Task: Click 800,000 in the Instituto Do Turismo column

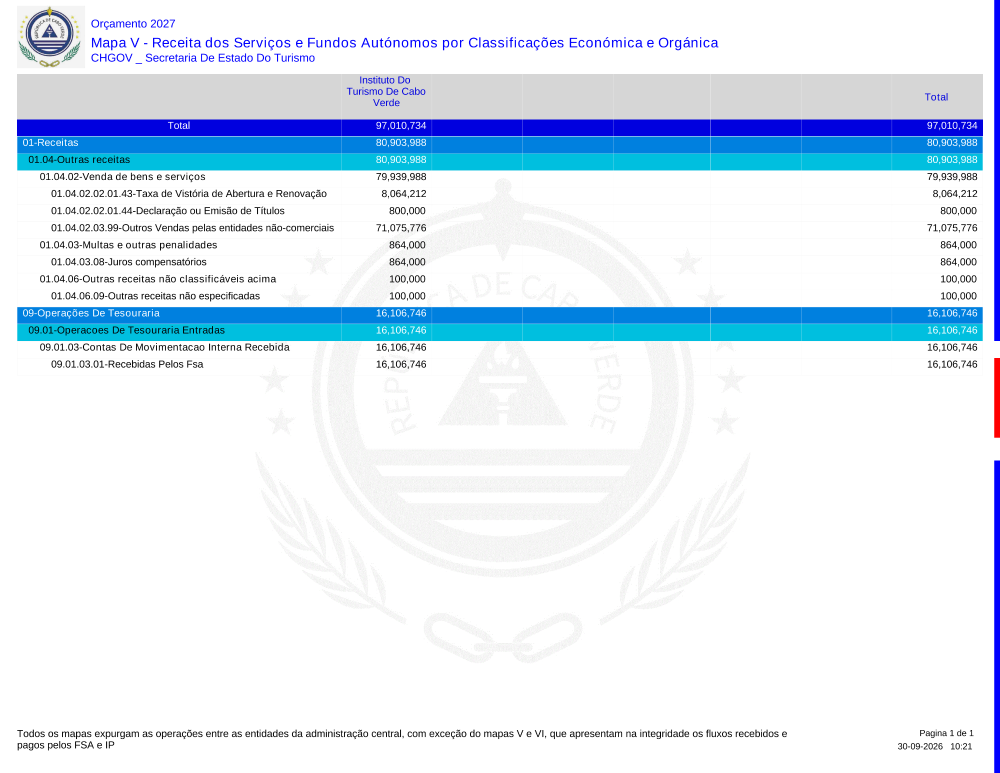Action: pyautogui.click(x=407, y=211)
